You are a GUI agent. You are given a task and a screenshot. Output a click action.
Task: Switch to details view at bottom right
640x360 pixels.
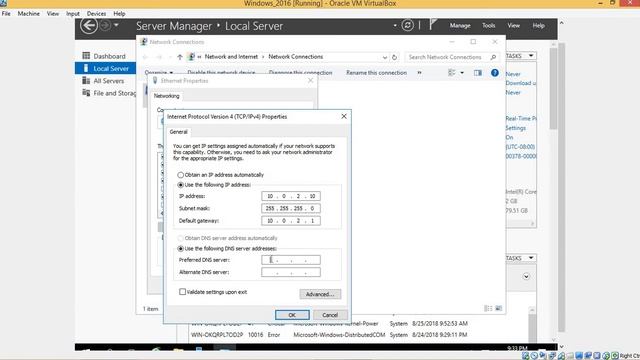pyautogui.click(x=488, y=308)
